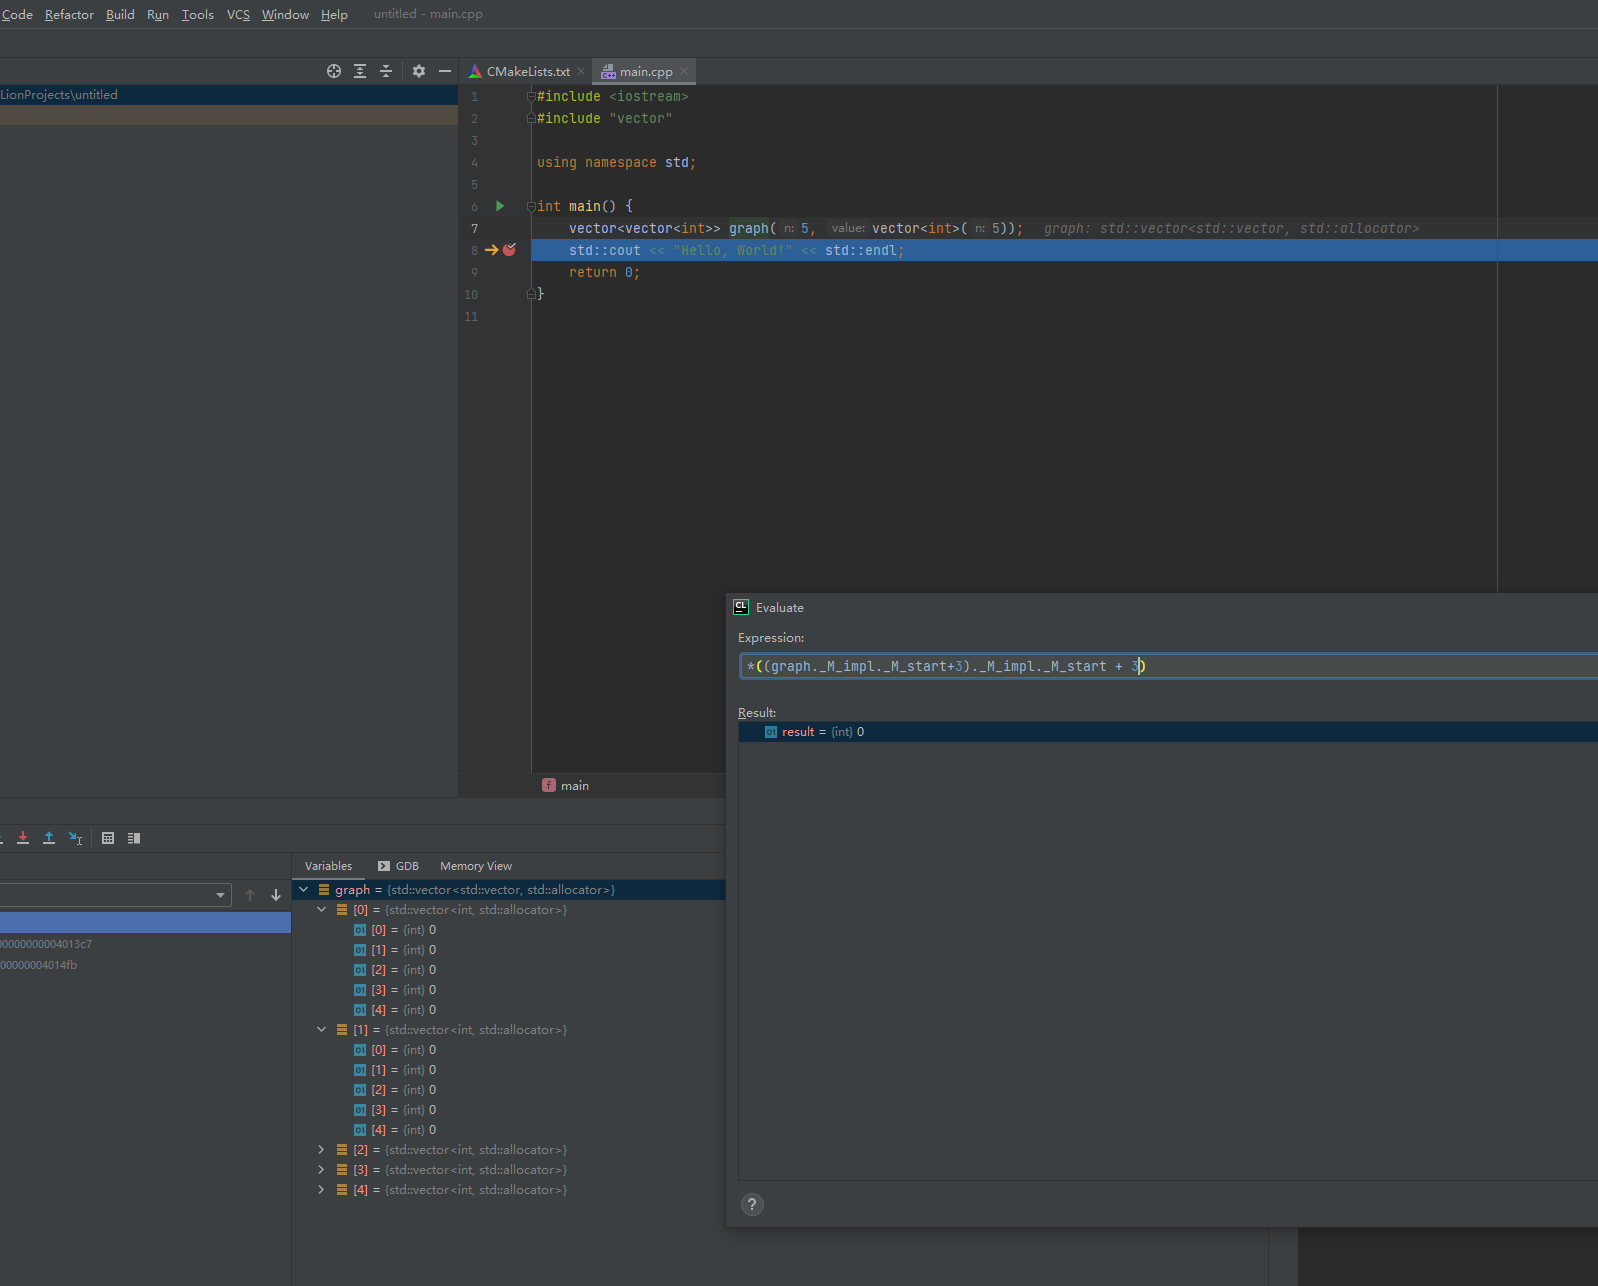This screenshot has height=1286, width=1598.
Task: Toggle the breakpoint on line 8
Action: click(509, 250)
